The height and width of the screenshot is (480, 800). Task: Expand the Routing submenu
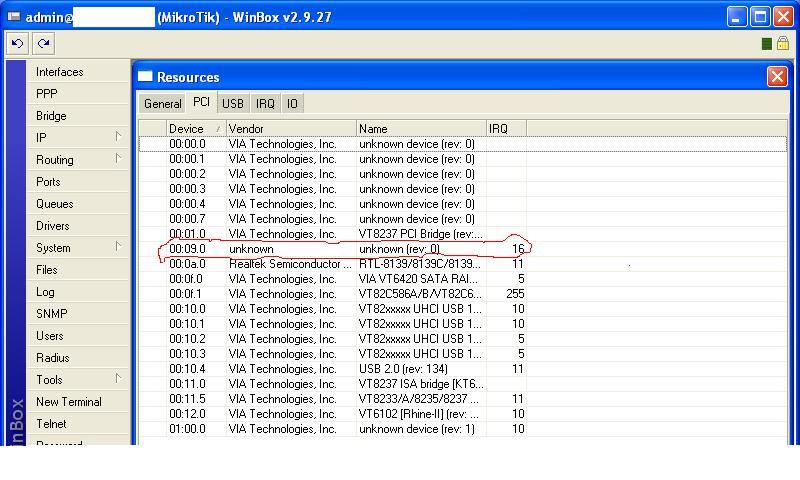click(117, 159)
